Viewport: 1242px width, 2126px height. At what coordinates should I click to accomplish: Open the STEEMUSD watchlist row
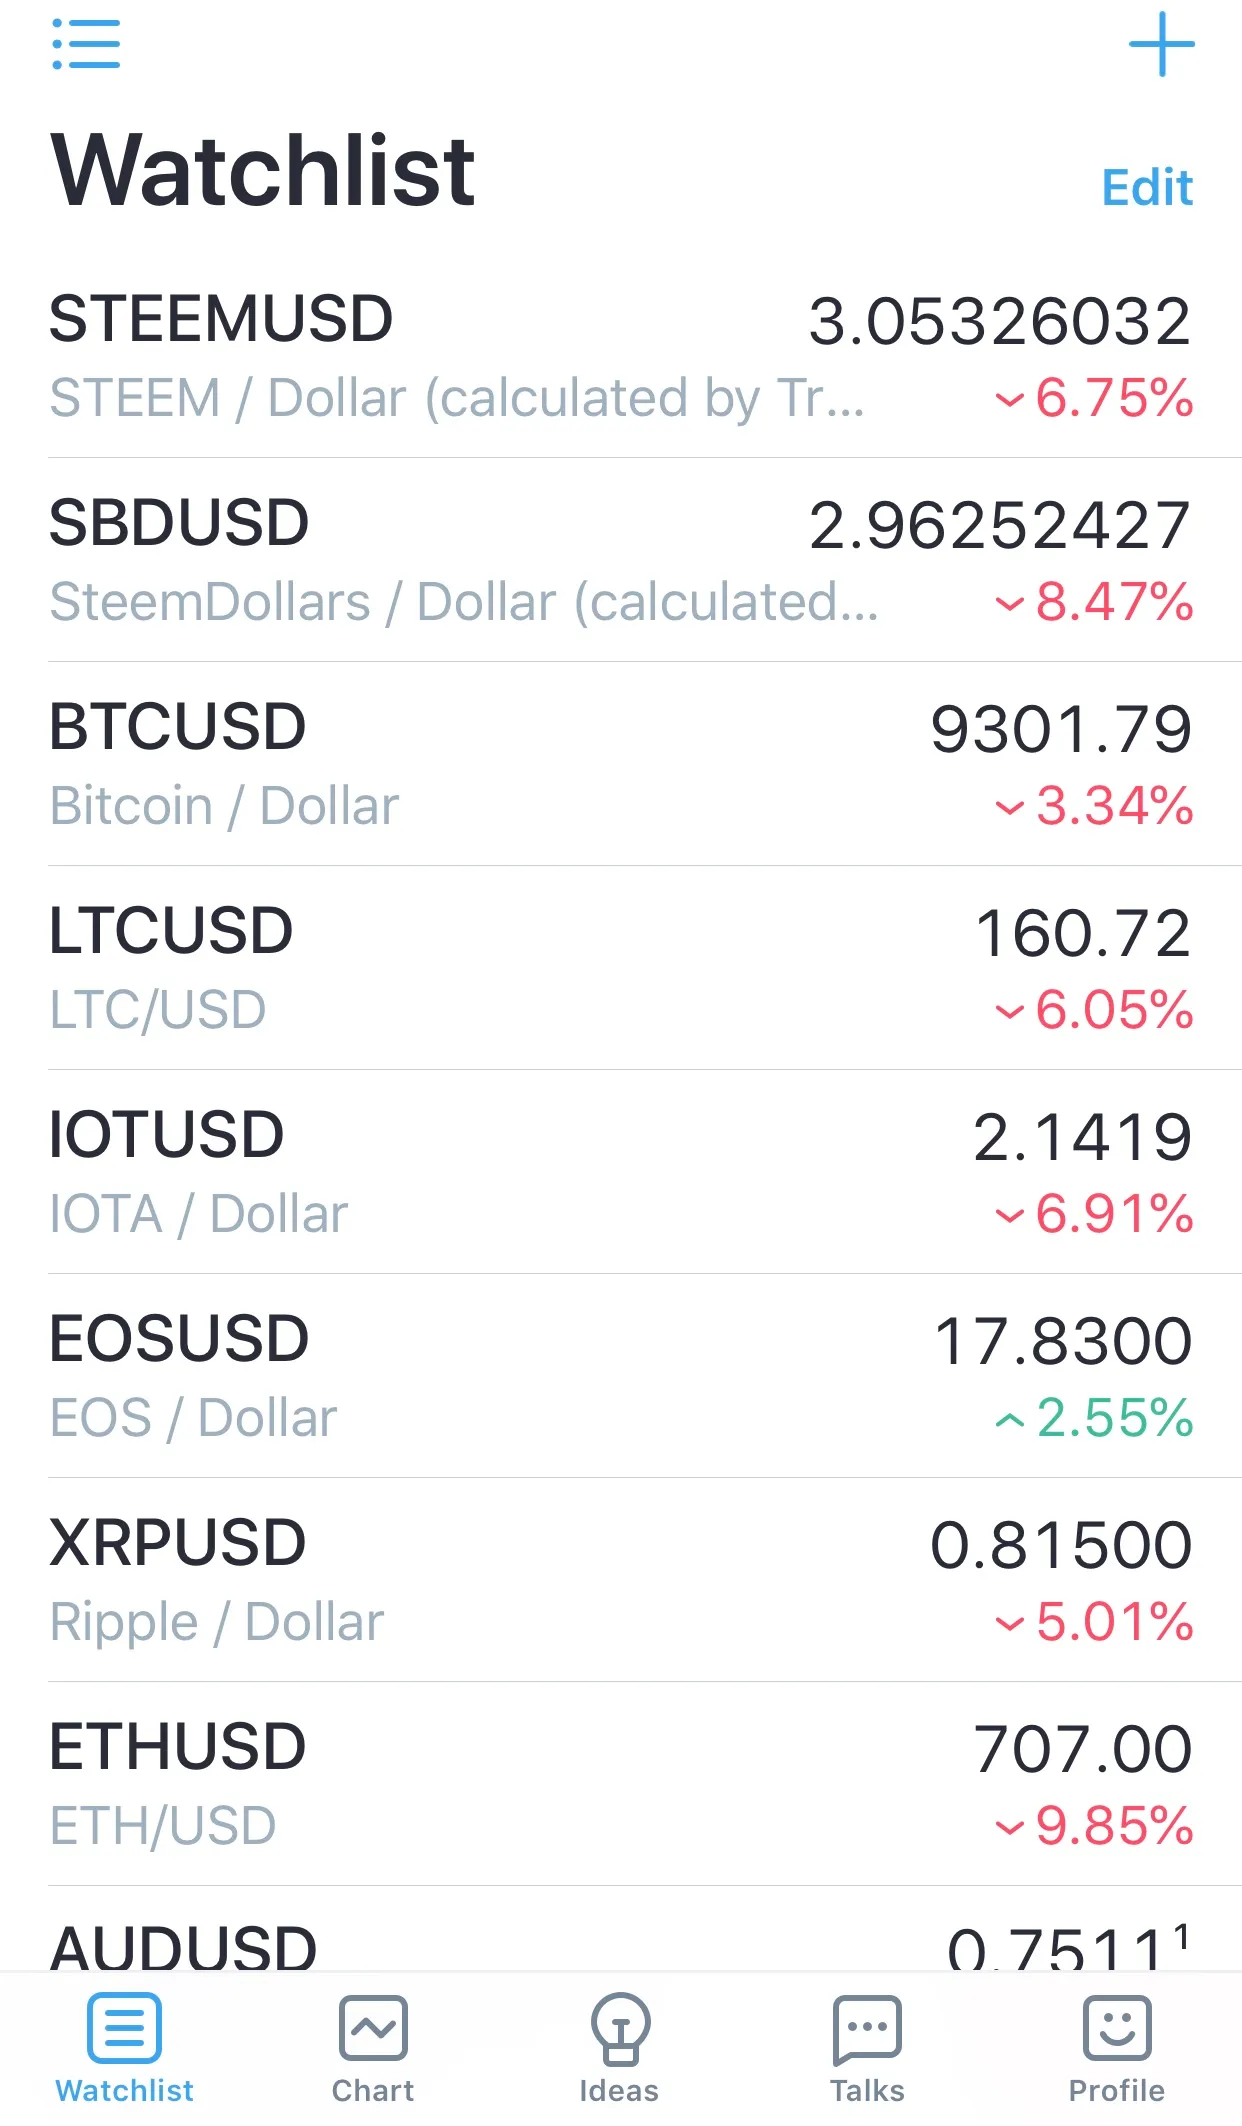coord(621,357)
